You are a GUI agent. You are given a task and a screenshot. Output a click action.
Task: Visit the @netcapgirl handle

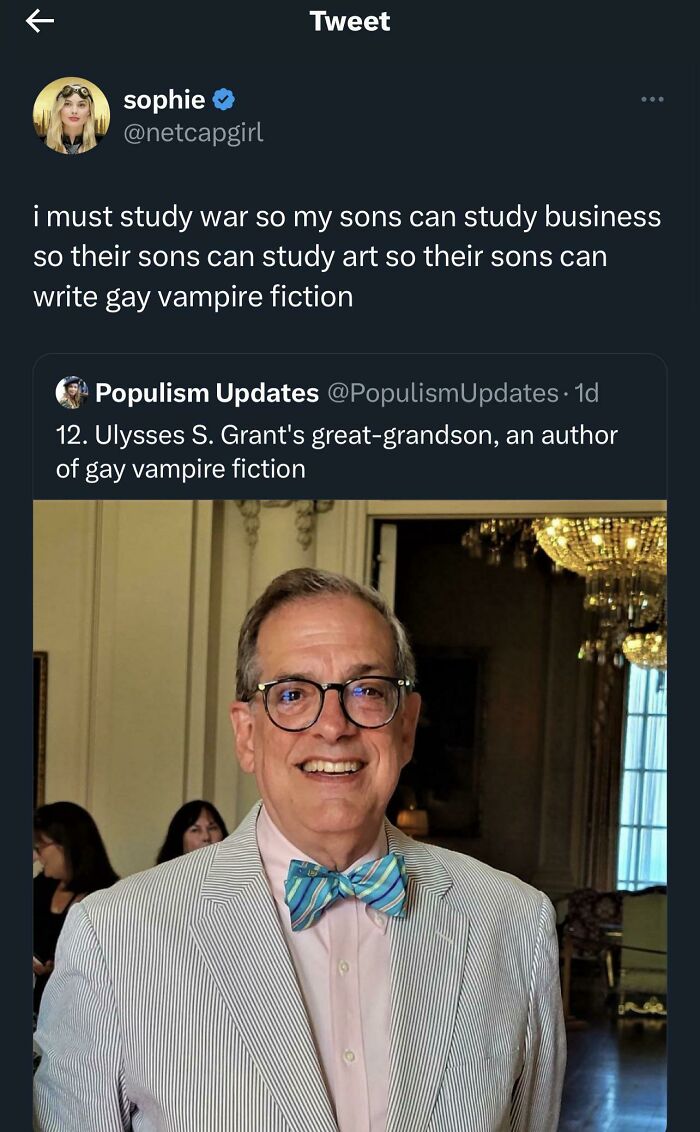coord(193,132)
